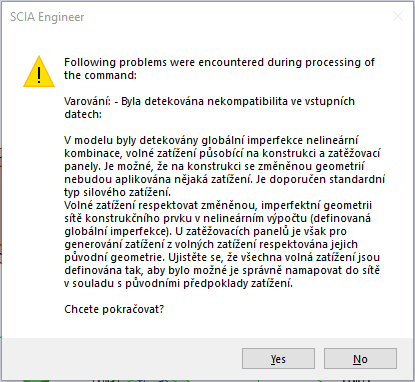
Task: Click the 'Volné zatížení respektovat změněnou' line
Action: click(x=218, y=205)
